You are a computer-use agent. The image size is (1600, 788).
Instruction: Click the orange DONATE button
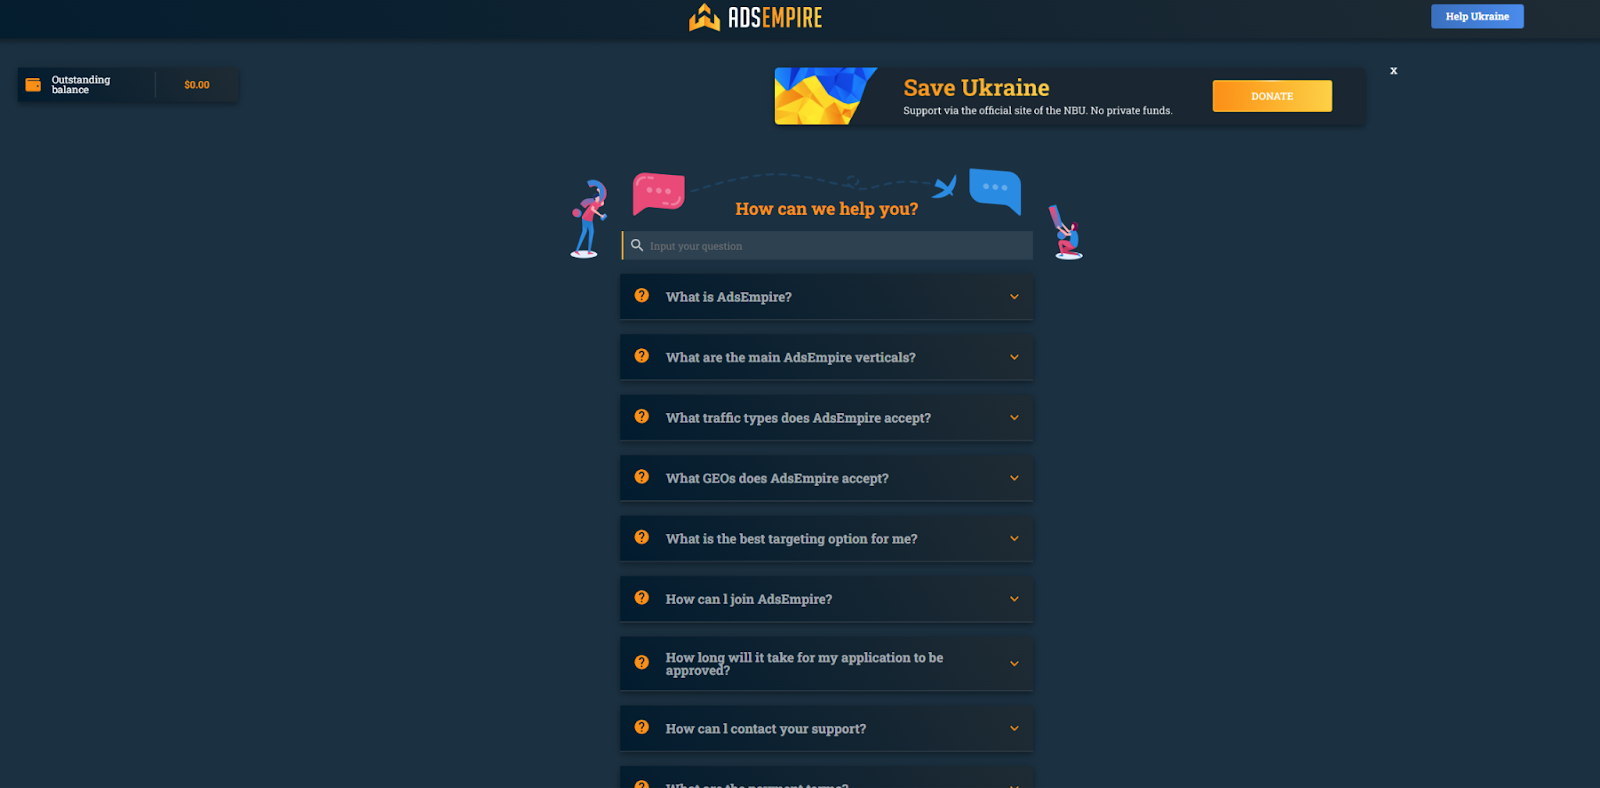tap(1272, 96)
